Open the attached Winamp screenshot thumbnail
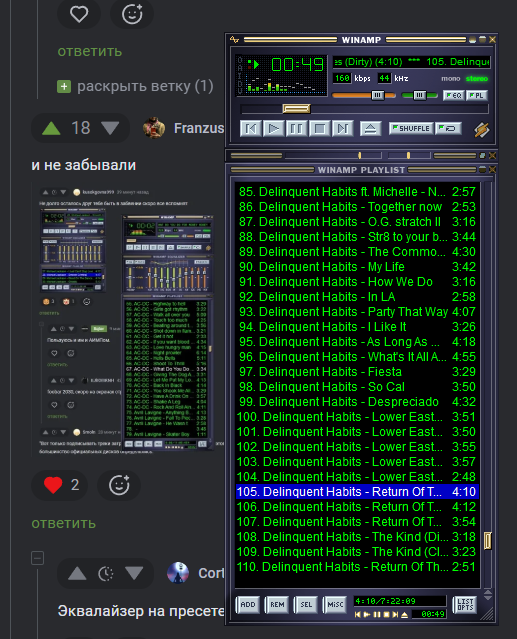The width and height of the screenshot is (517, 639). click(128, 321)
